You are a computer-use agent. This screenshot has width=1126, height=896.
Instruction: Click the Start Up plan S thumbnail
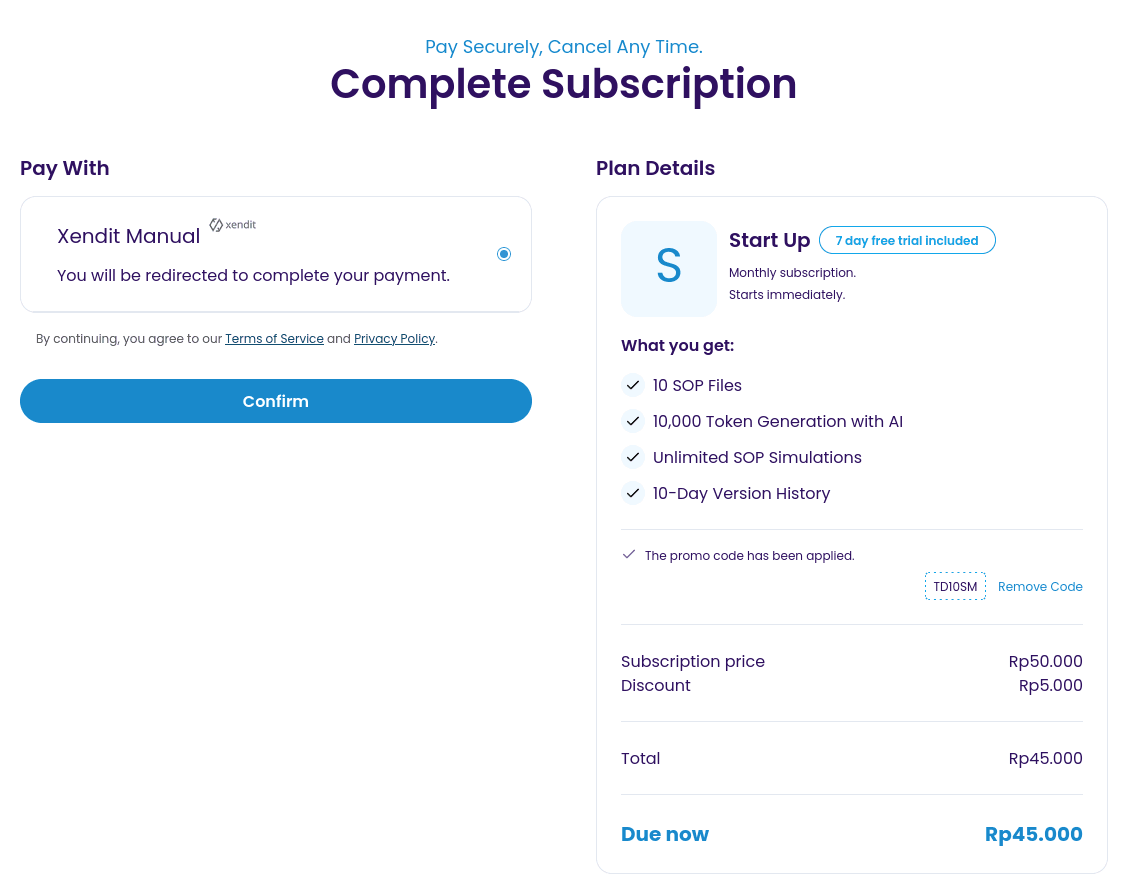[668, 268]
